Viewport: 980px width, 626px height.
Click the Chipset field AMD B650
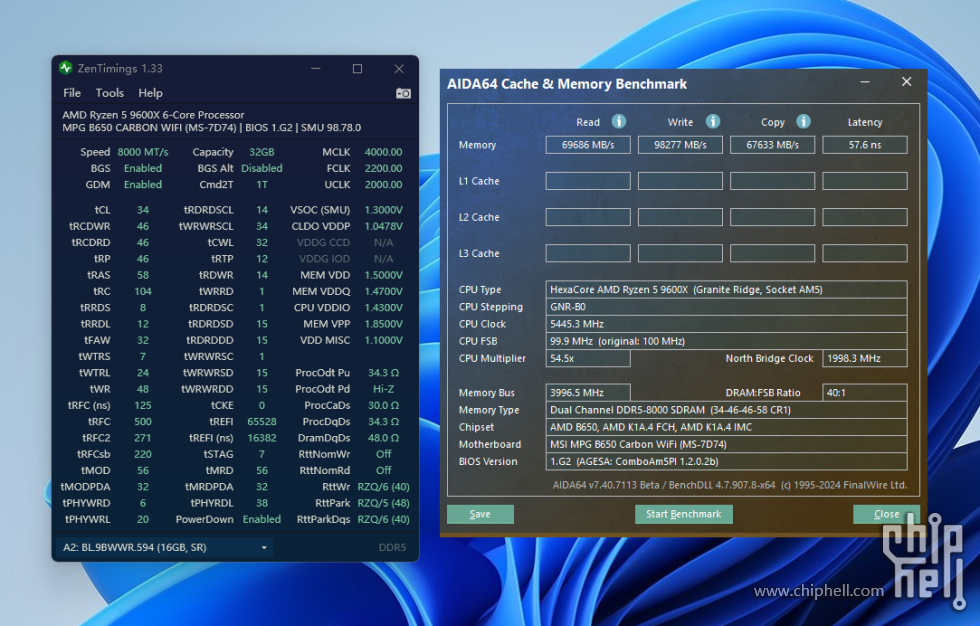[x=726, y=427]
